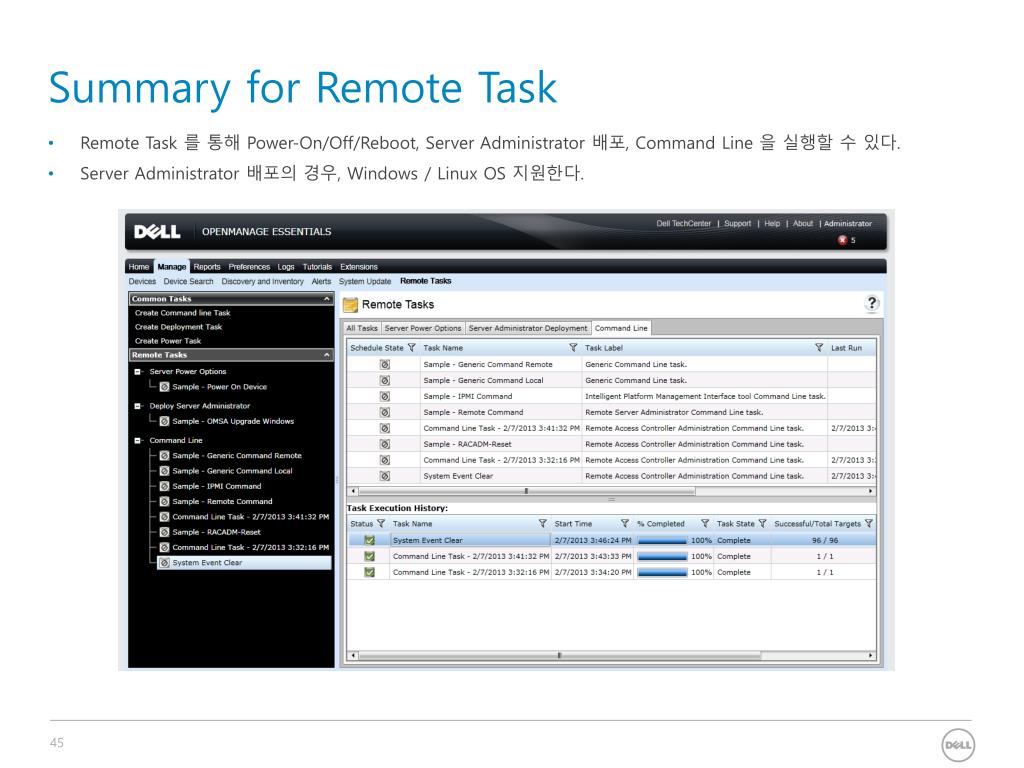Click schedule state icon for Generic Command Local row
This screenshot has height=768, width=1024.
pyautogui.click(x=385, y=380)
